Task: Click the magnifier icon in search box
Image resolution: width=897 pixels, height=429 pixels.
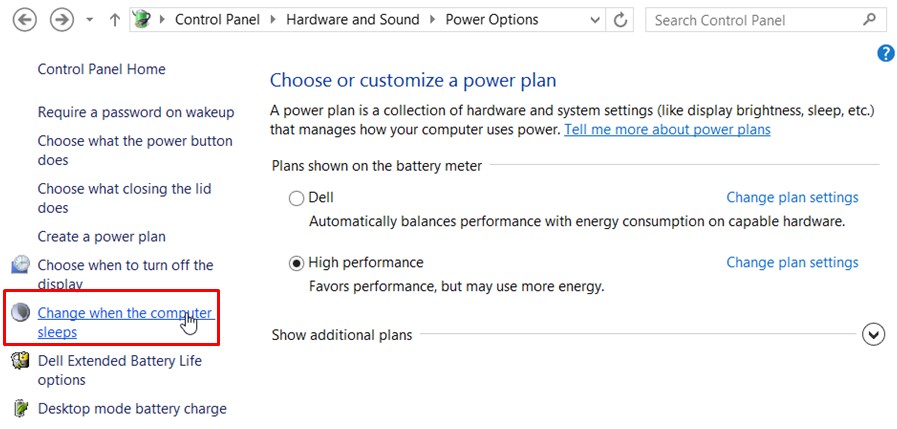Action: pyautogui.click(x=868, y=20)
